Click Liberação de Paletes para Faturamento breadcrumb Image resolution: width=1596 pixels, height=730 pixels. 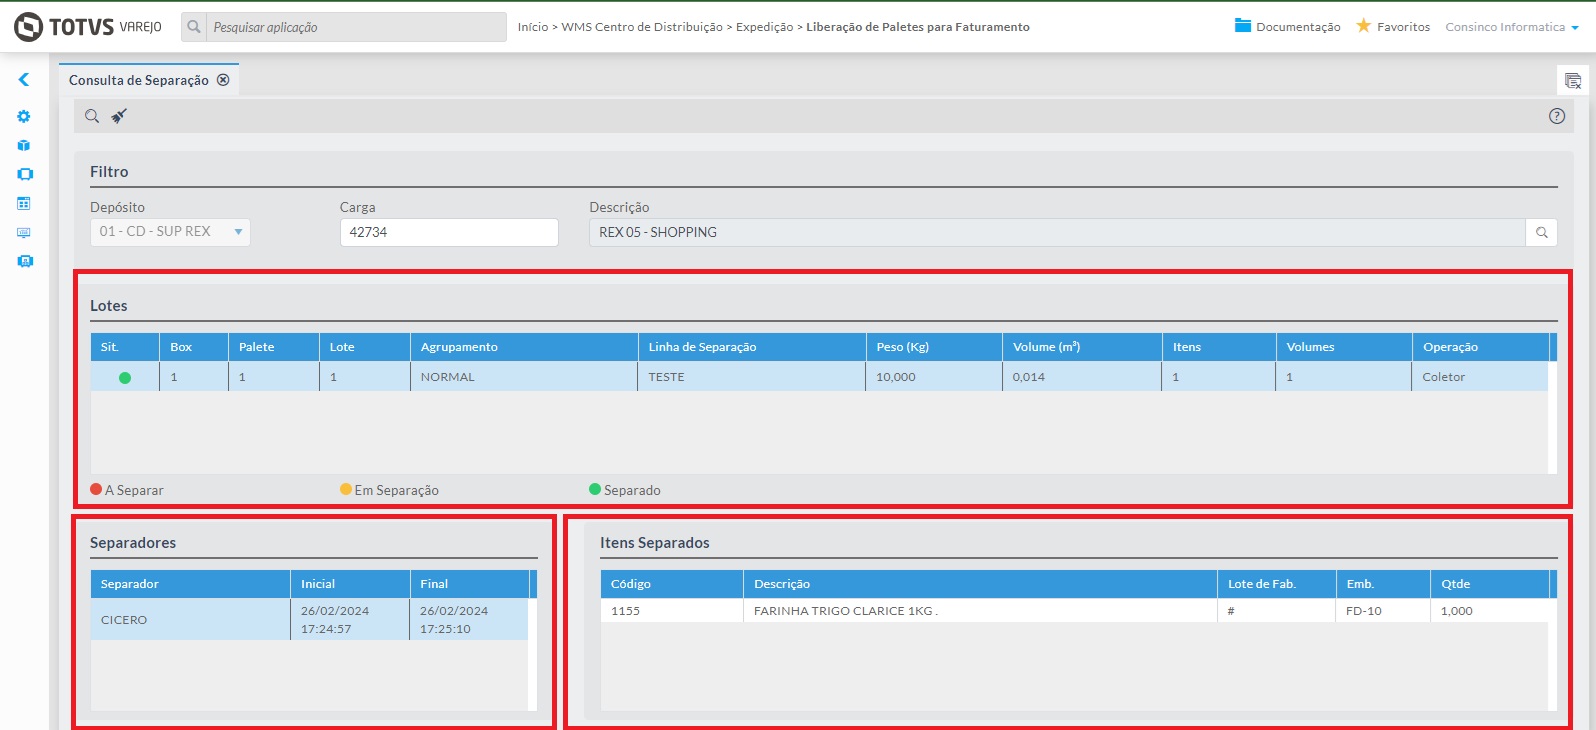[x=918, y=27]
